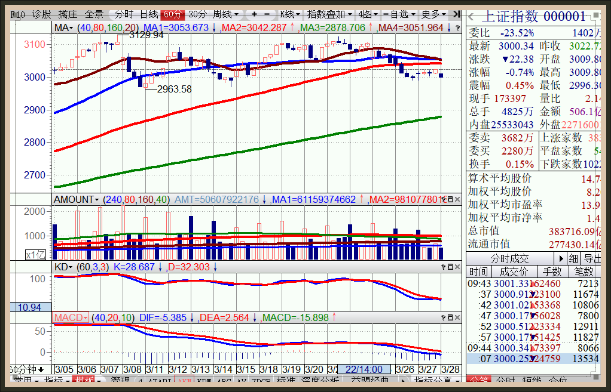The width and height of the screenshot is (611, 392).
Task: Click the 3/28 date on timeline
Action: click(450, 369)
